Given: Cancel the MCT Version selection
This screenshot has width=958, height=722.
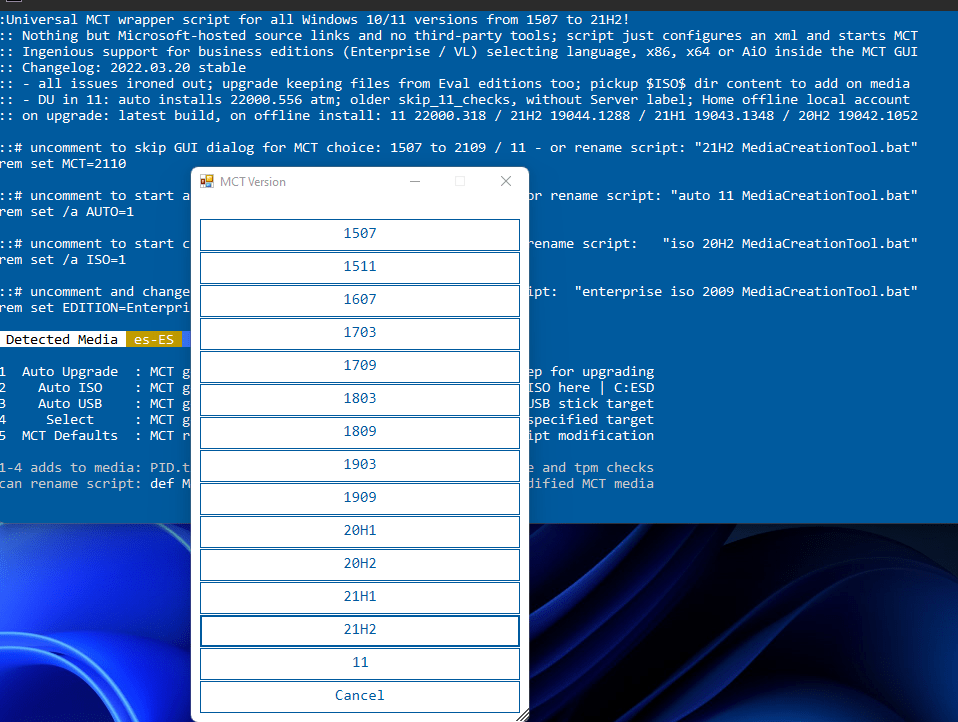Looking at the screenshot, I should click(x=360, y=696).
